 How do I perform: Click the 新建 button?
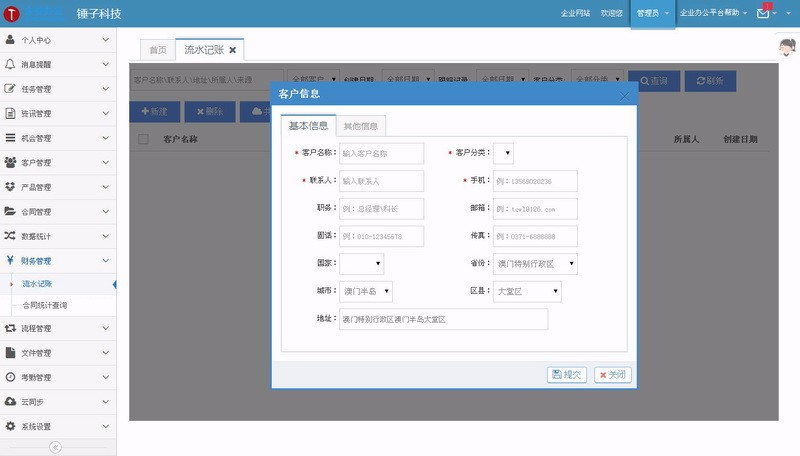tap(155, 111)
